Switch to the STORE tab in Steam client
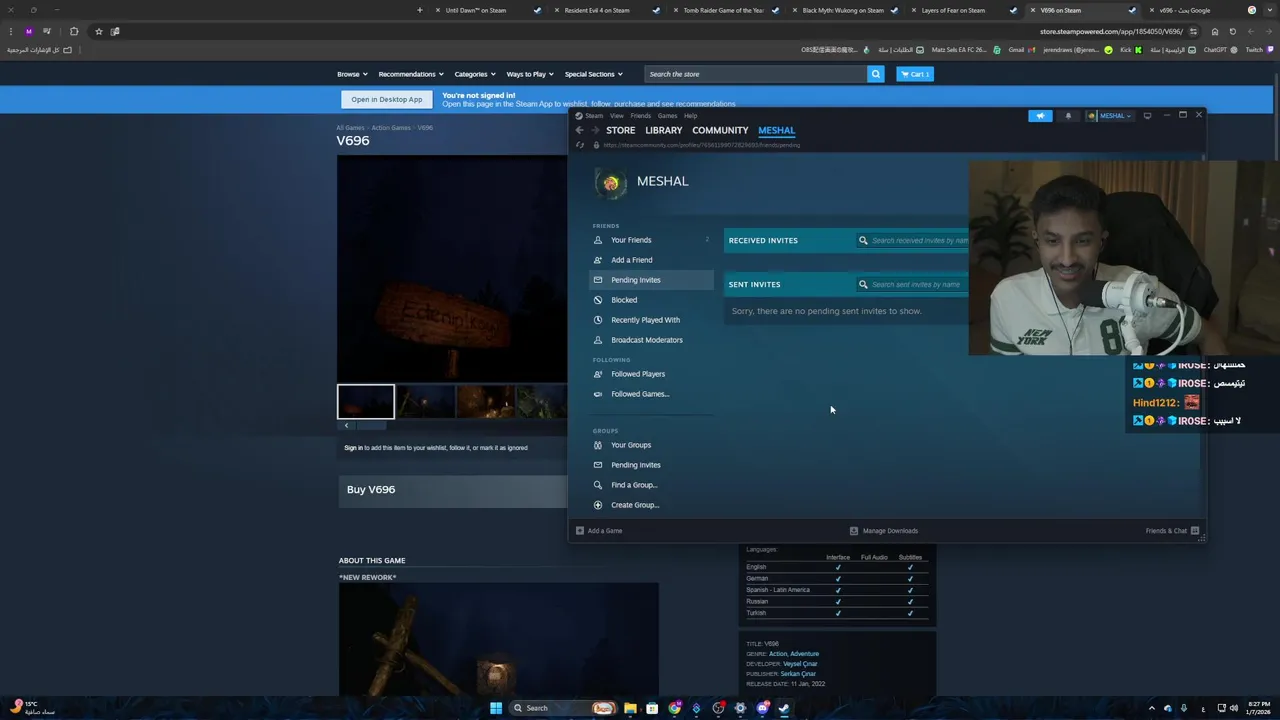1280x720 pixels. [620, 130]
